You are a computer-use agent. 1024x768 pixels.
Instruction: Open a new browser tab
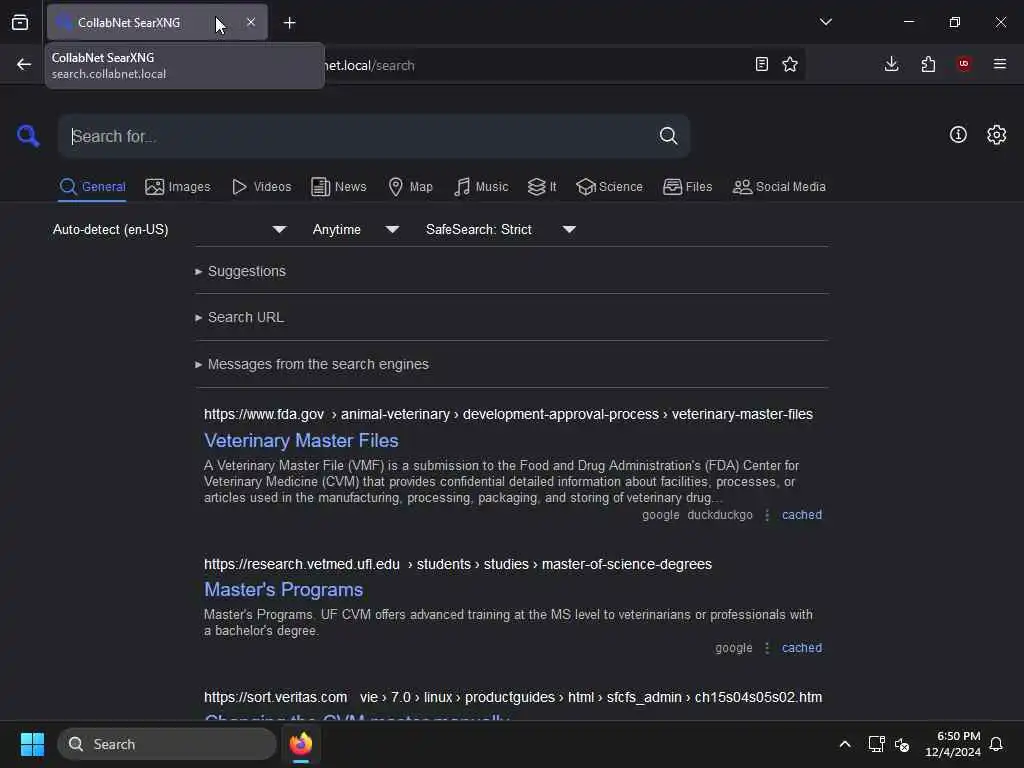coord(289,23)
